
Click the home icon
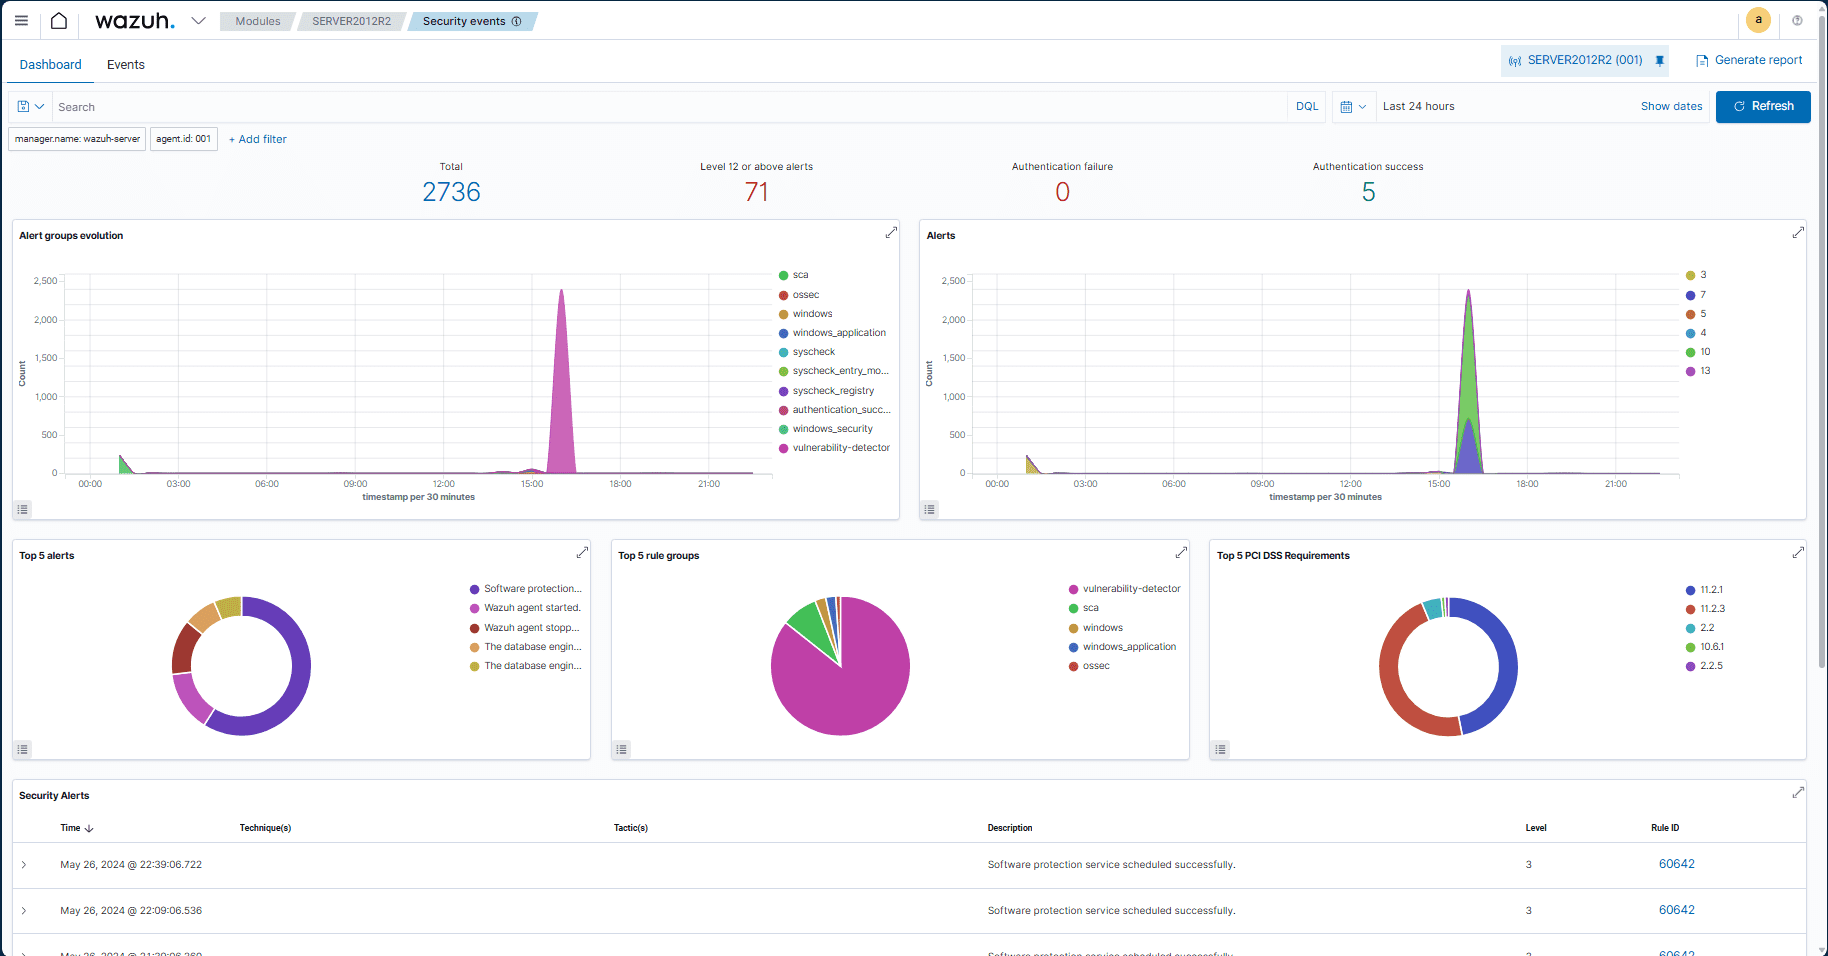(x=59, y=21)
